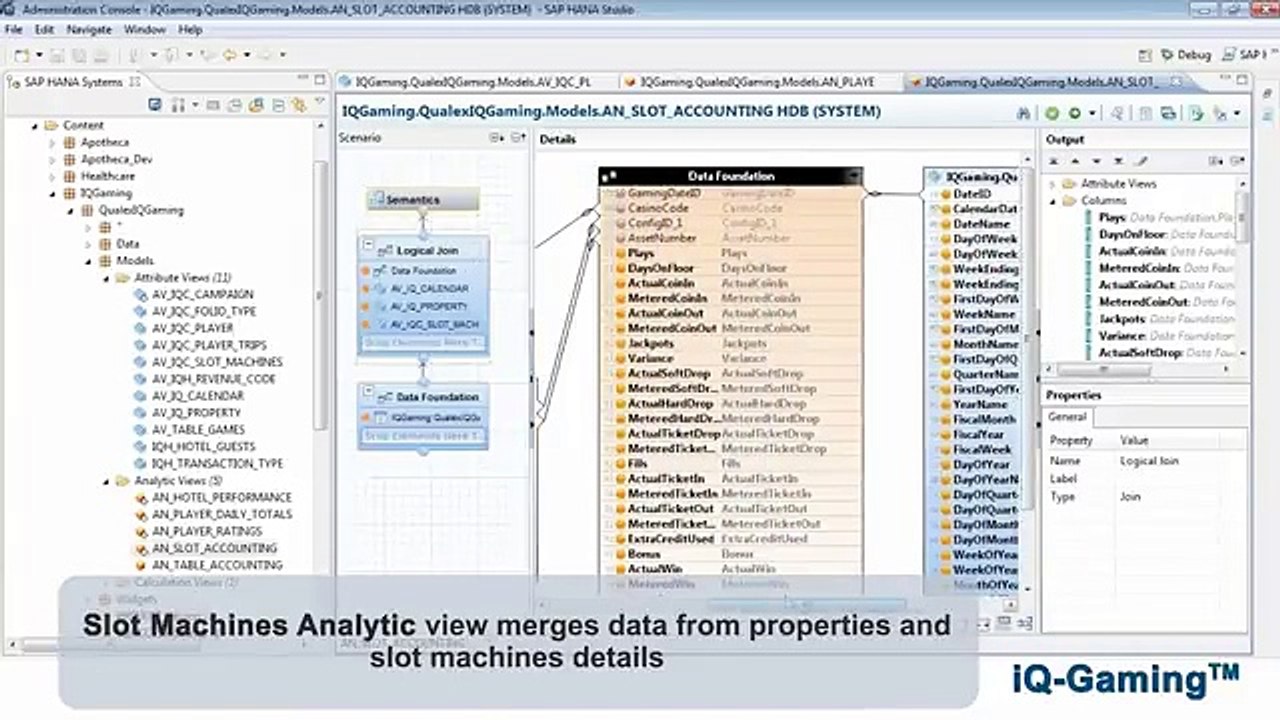
Task: Collapse Columns folder in Output pane
Action: 1052,201
